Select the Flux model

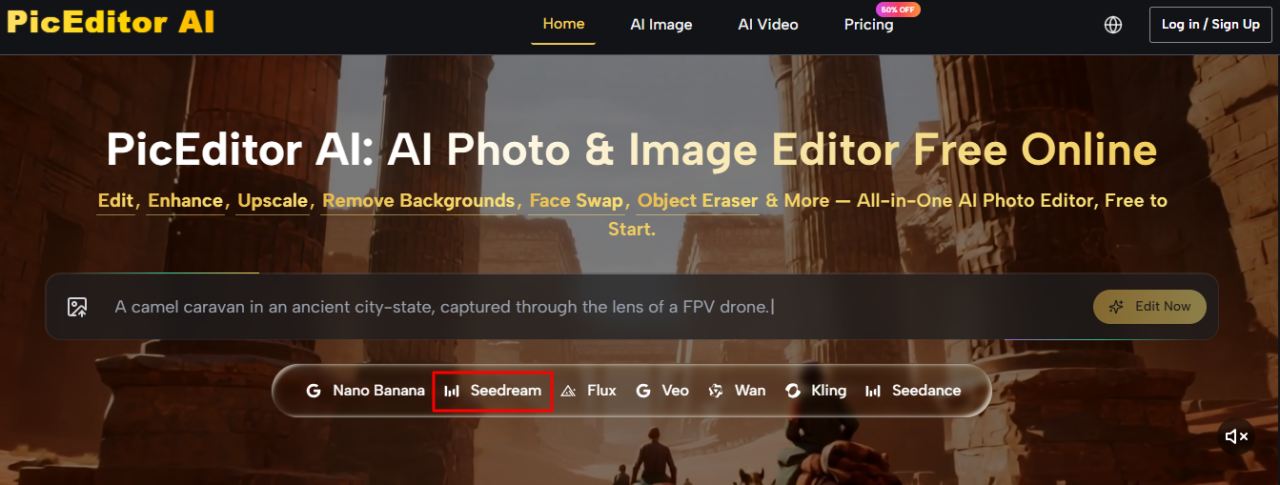pos(588,391)
